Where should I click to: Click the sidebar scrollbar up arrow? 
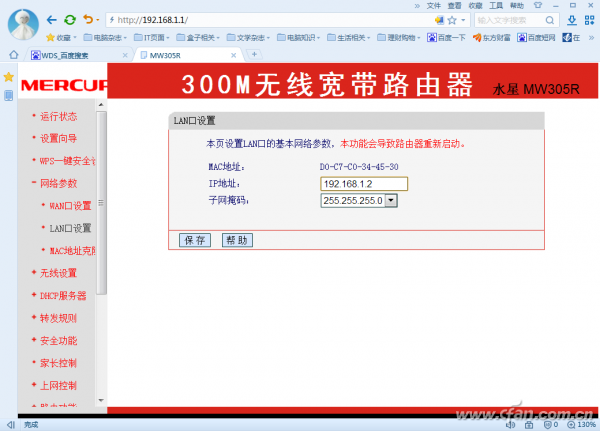click(x=101, y=104)
